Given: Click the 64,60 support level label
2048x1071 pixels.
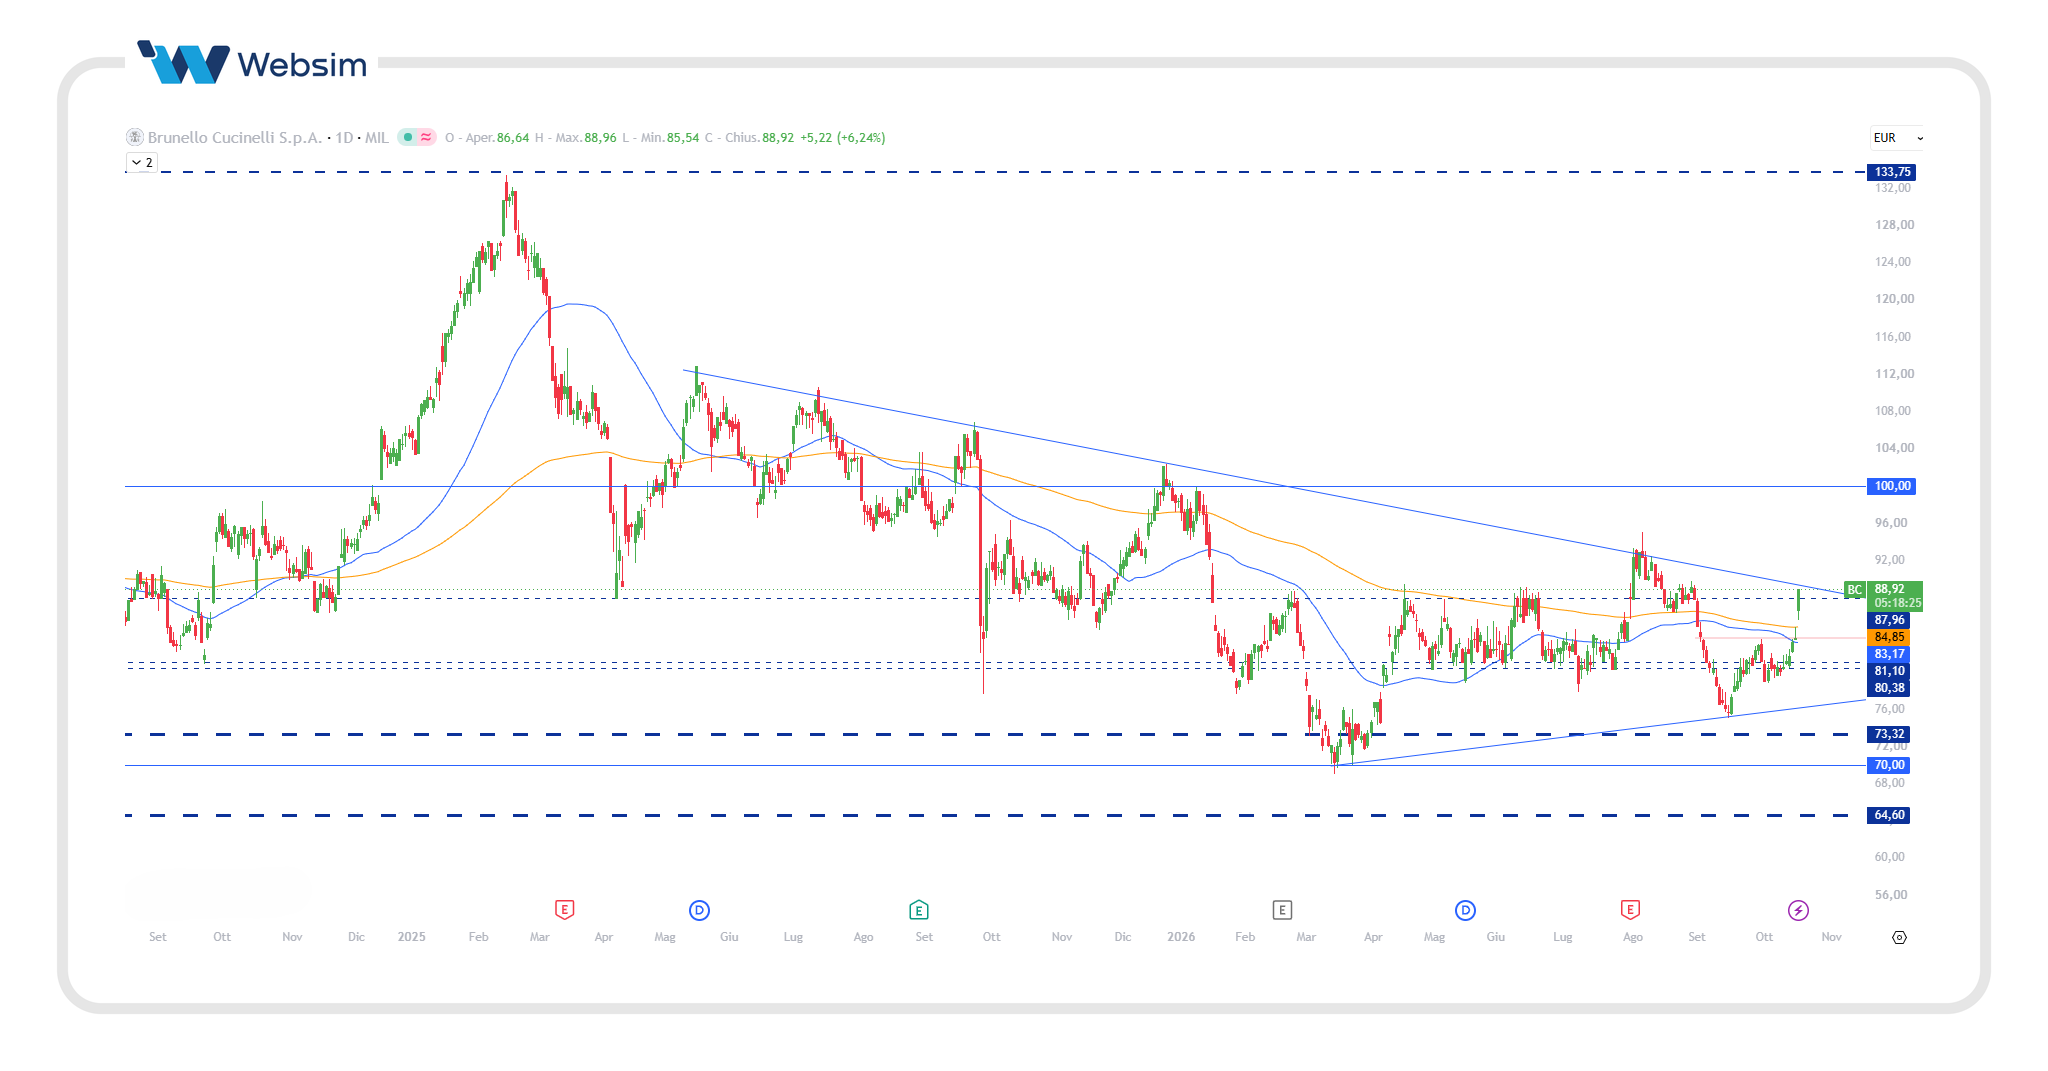Looking at the screenshot, I should pyautogui.click(x=1889, y=815).
